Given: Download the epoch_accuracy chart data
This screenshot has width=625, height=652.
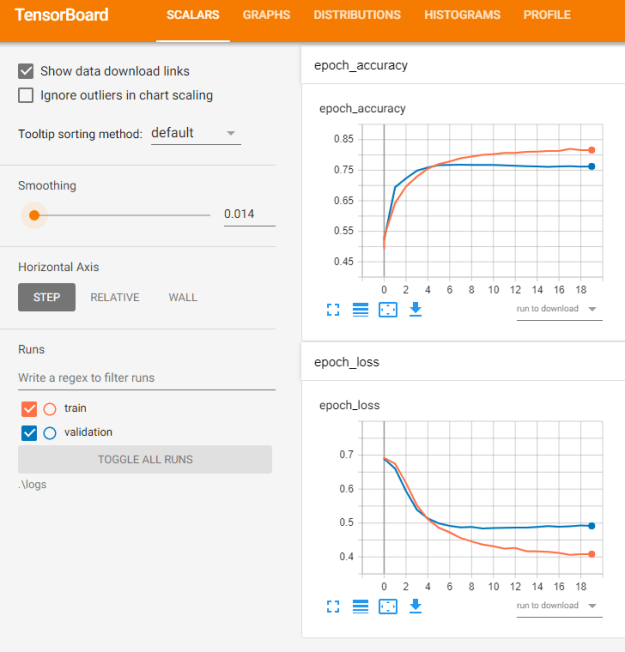Looking at the screenshot, I should (415, 310).
